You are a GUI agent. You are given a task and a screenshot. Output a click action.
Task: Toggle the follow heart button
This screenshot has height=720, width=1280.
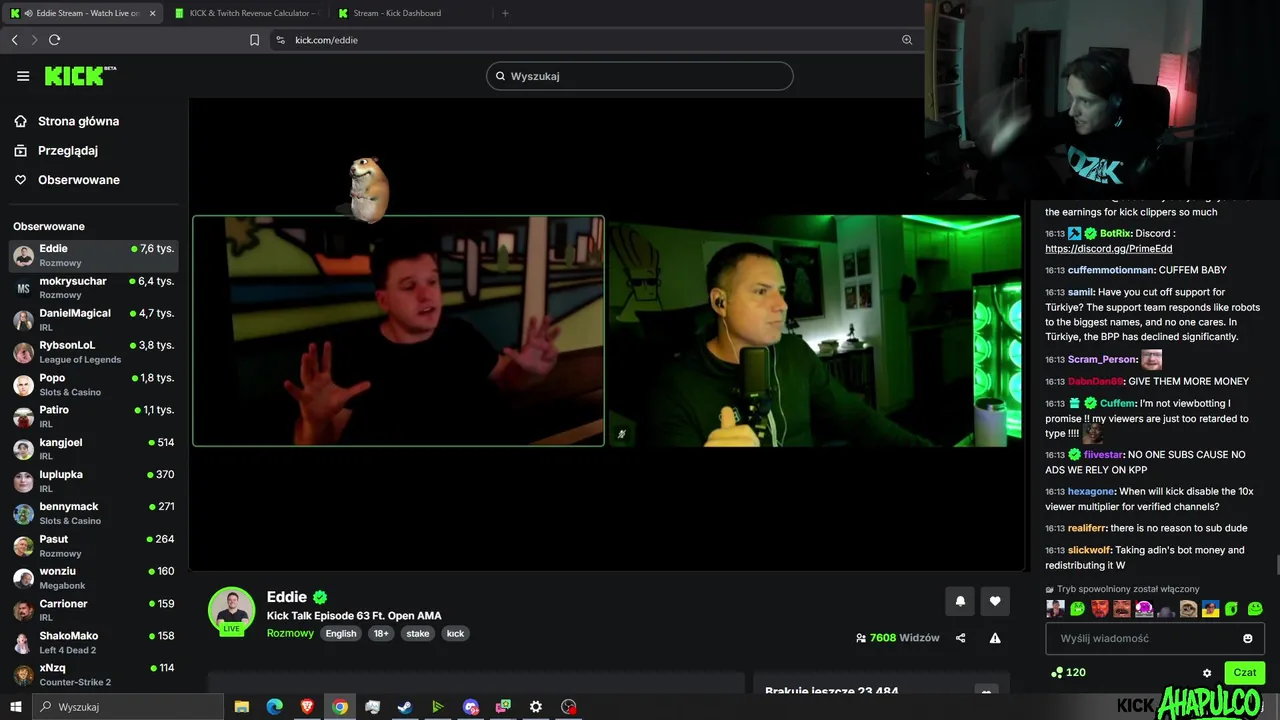pos(995,601)
